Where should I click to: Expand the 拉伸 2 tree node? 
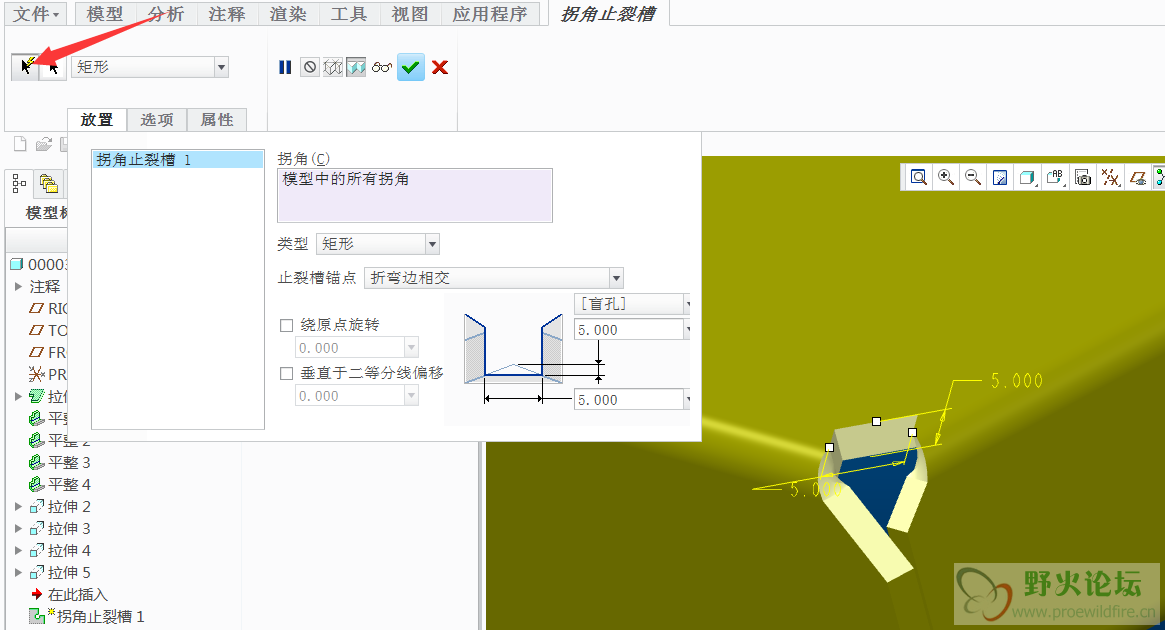(19, 507)
